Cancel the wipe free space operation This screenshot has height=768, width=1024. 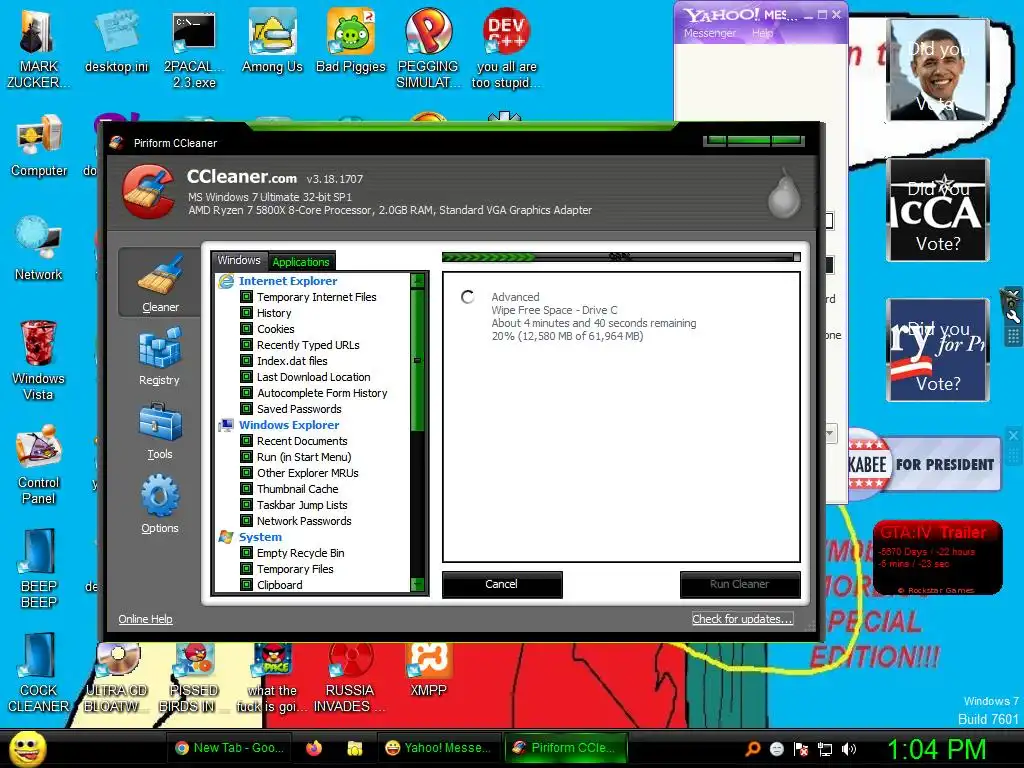pyautogui.click(x=502, y=584)
